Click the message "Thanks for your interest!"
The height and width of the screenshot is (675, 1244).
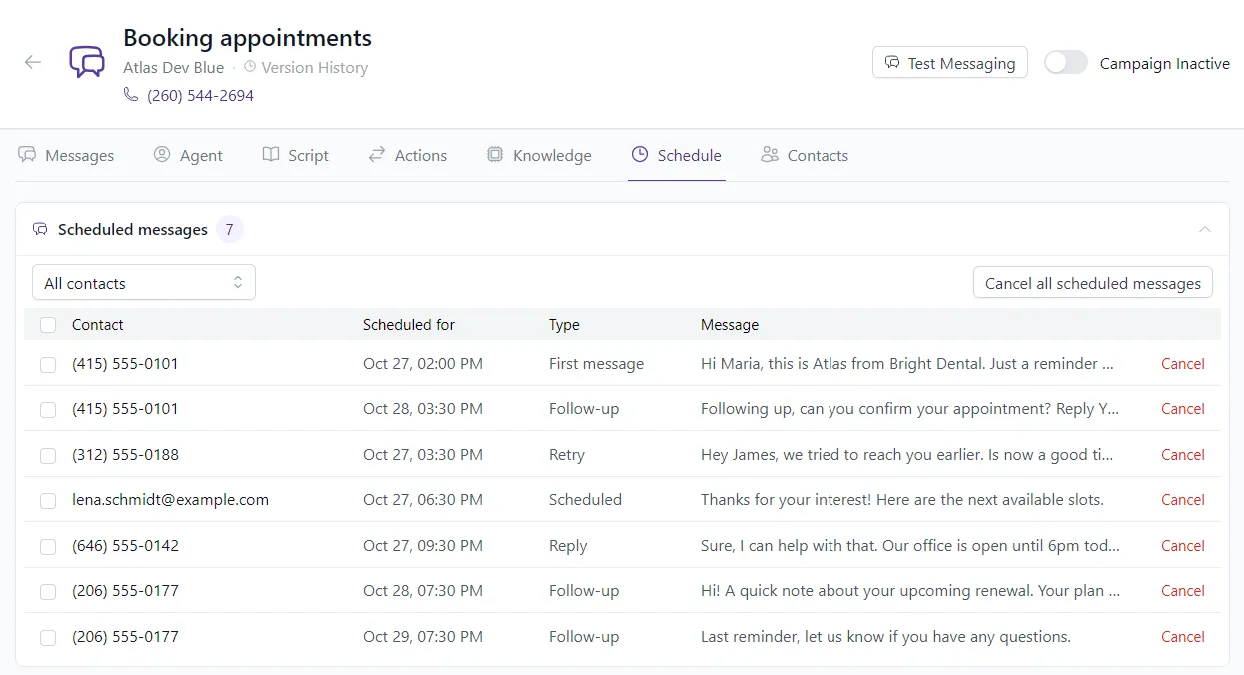tap(902, 500)
